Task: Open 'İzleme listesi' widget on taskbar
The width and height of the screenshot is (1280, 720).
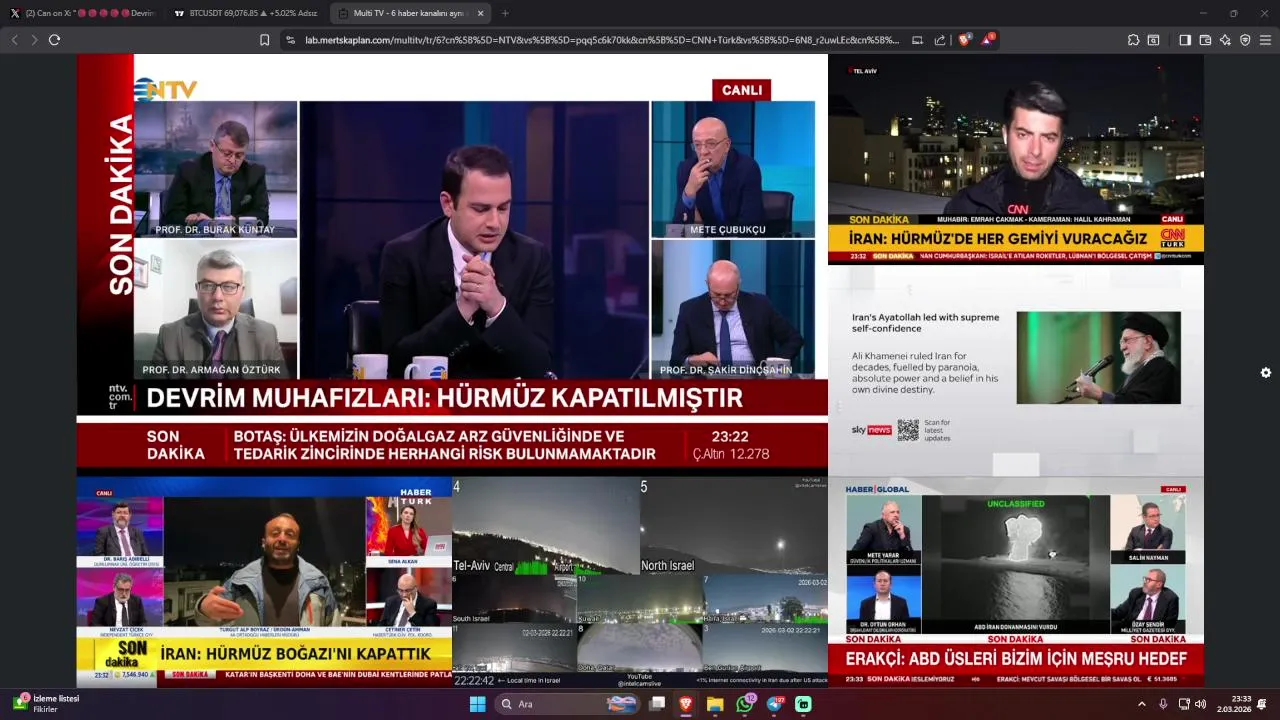Action: pyautogui.click(x=48, y=703)
